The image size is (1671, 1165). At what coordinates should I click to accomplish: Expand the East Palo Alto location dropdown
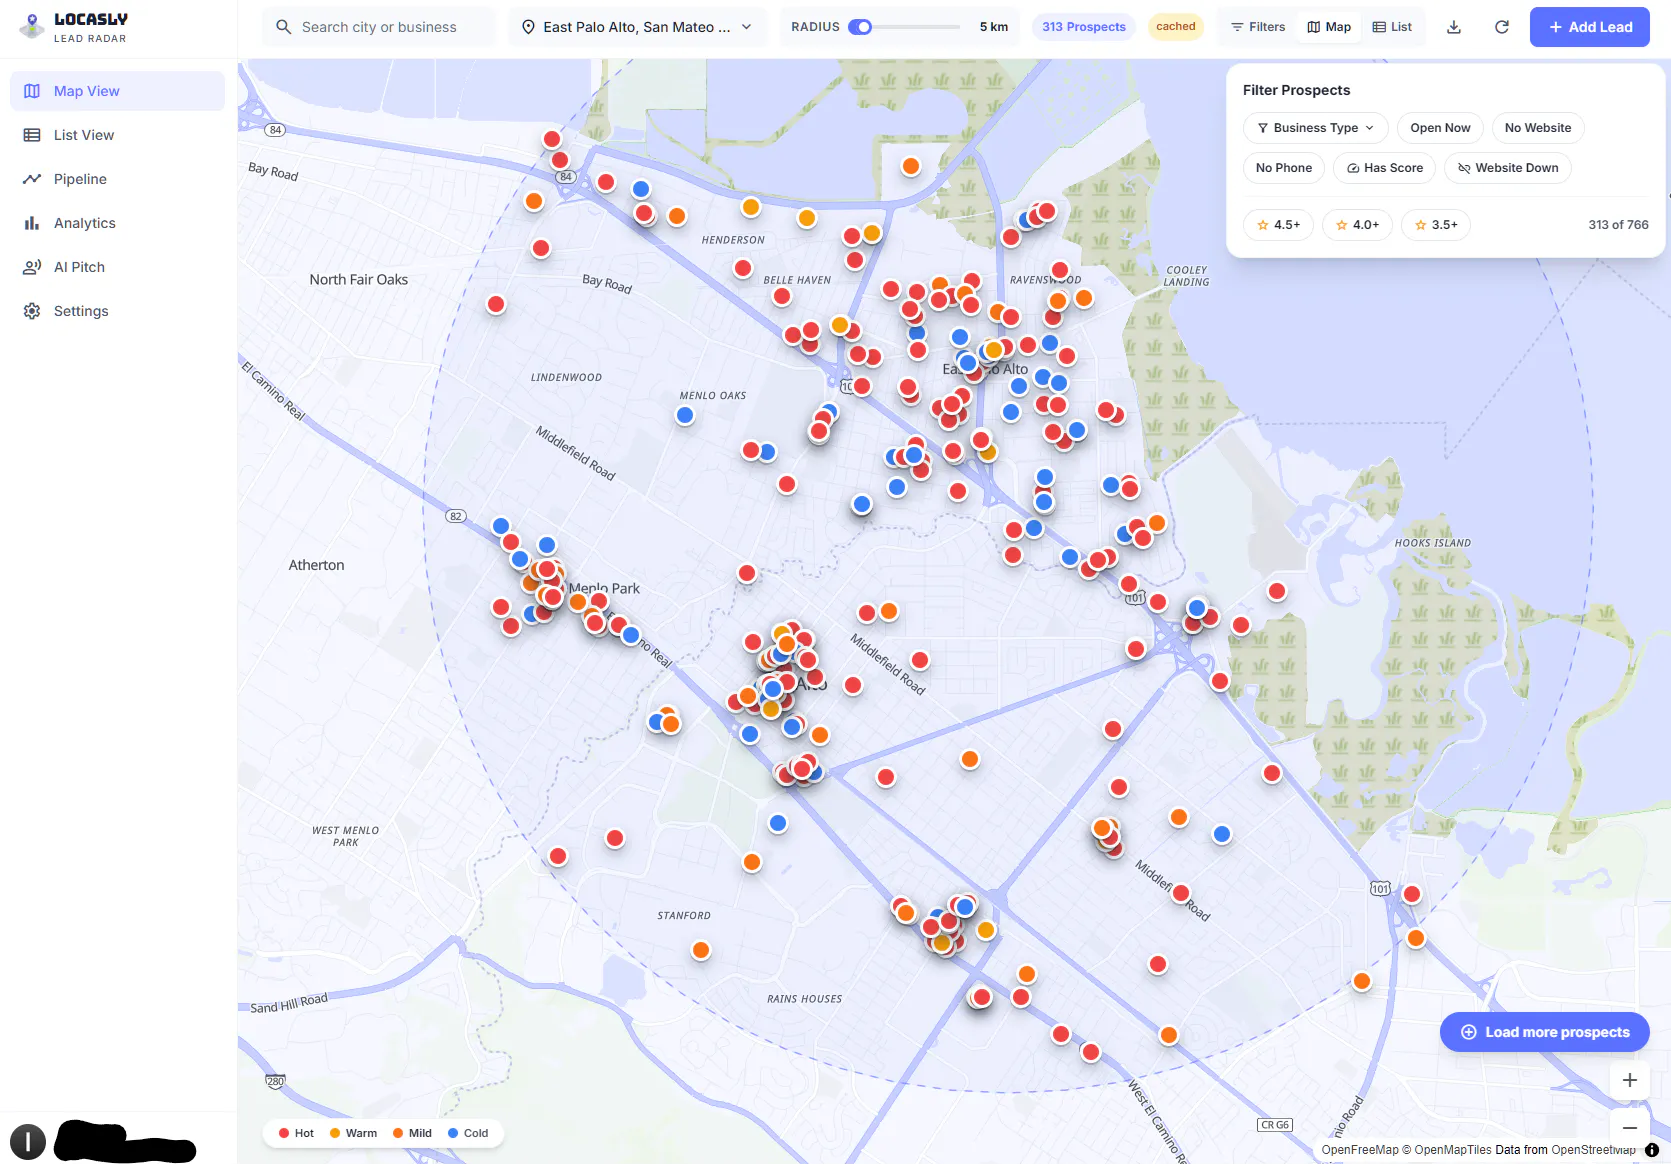point(637,27)
